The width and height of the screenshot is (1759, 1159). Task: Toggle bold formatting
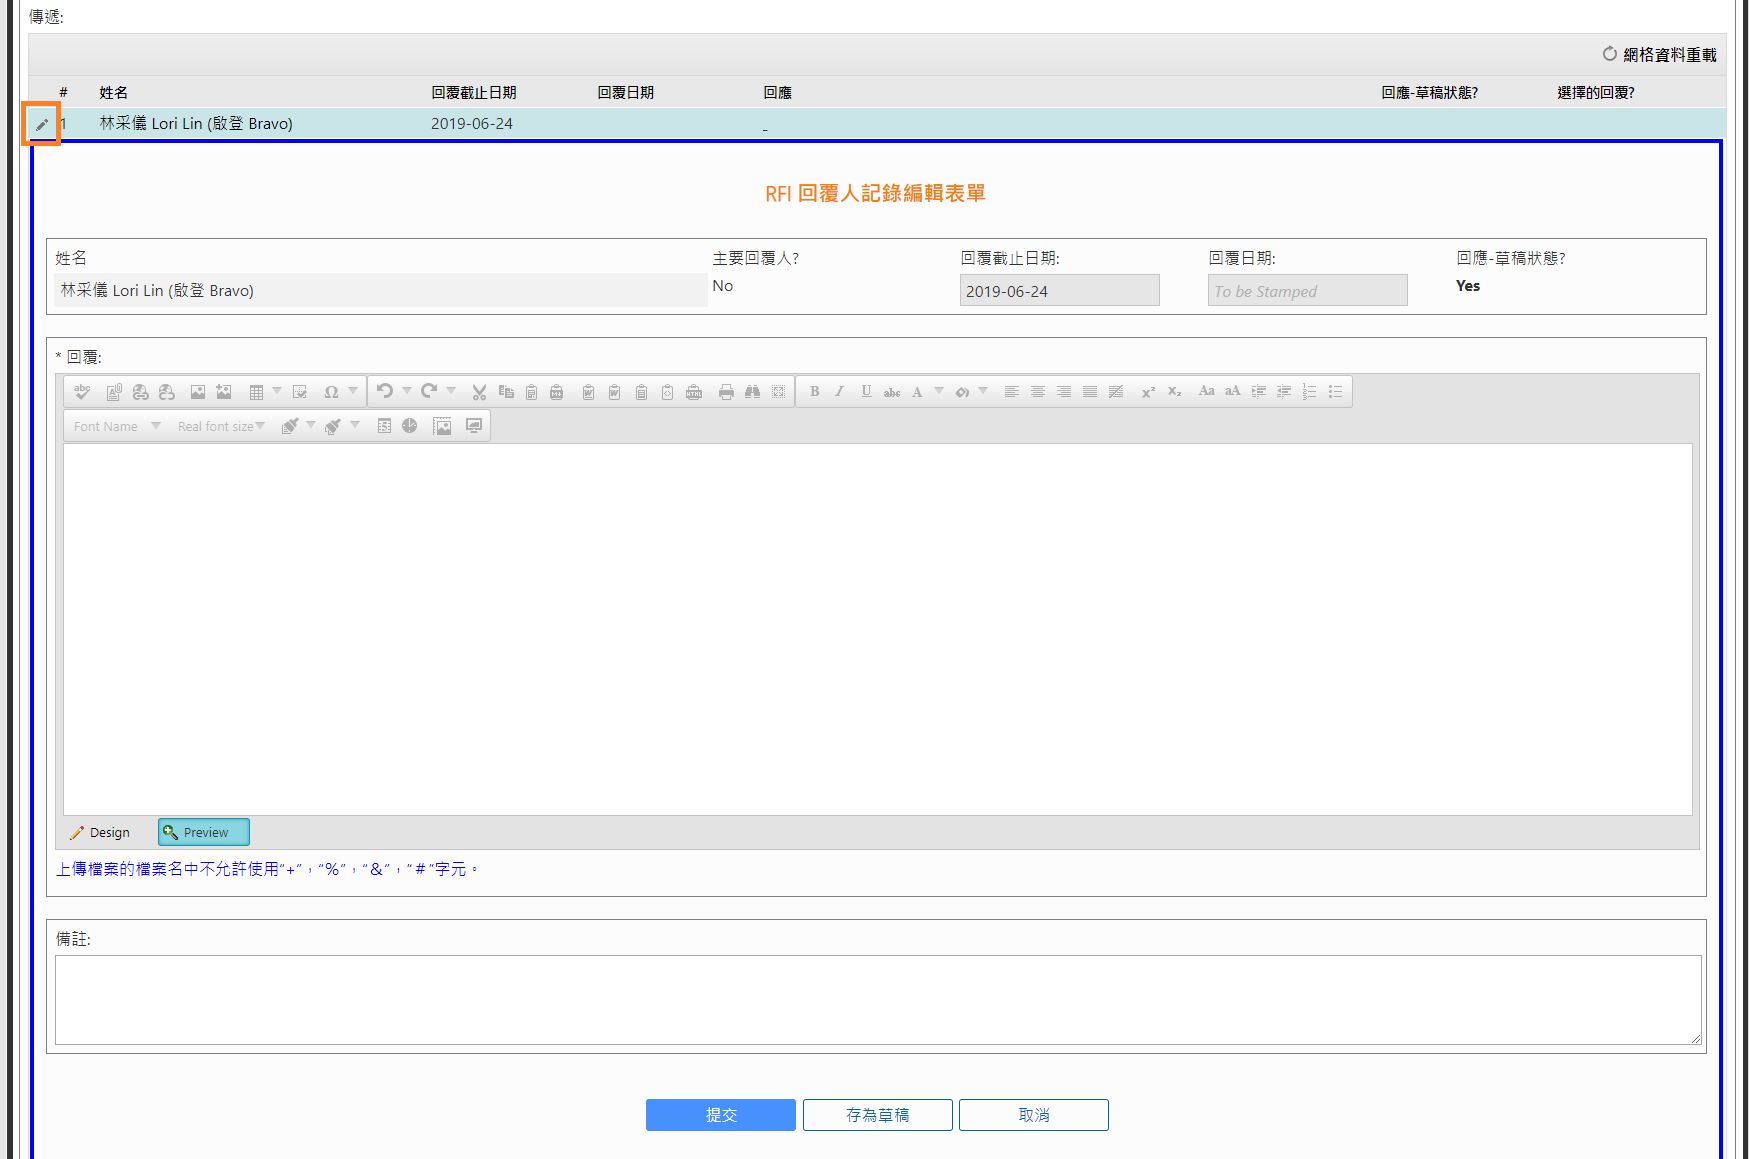coord(815,392)
